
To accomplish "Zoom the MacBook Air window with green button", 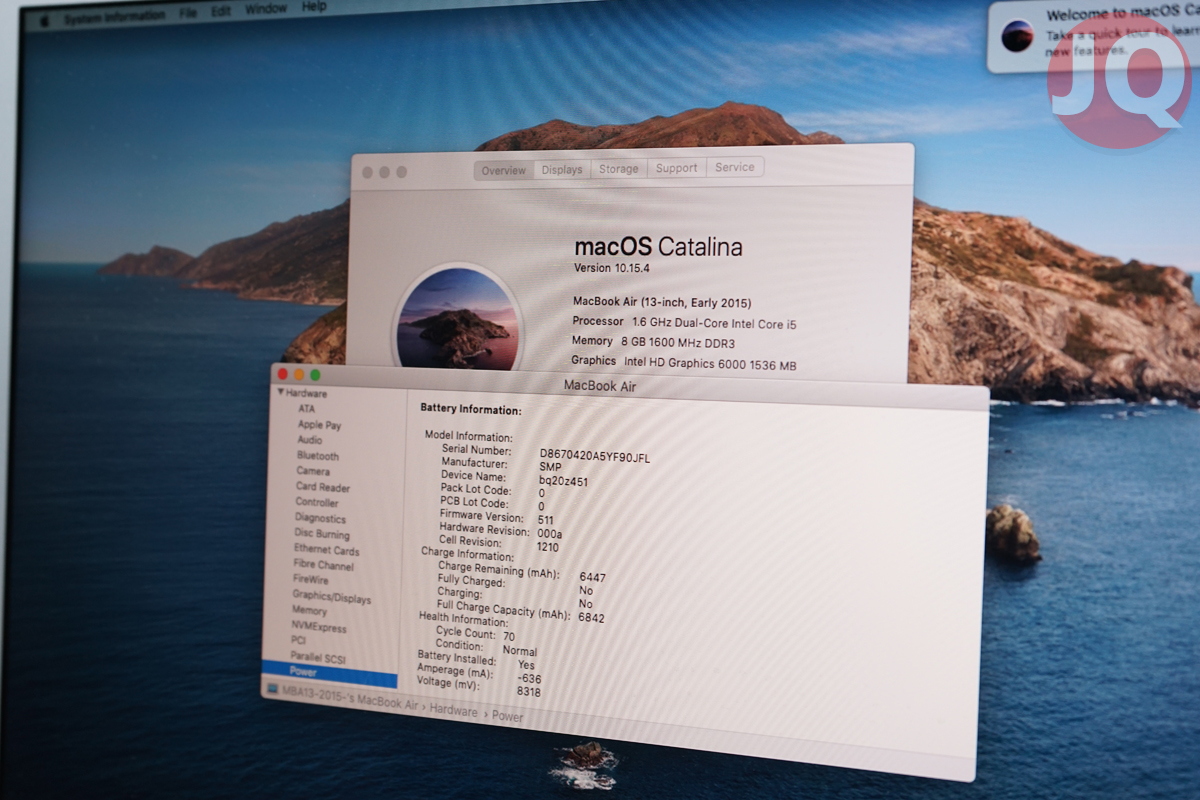I will pos(315,375).
